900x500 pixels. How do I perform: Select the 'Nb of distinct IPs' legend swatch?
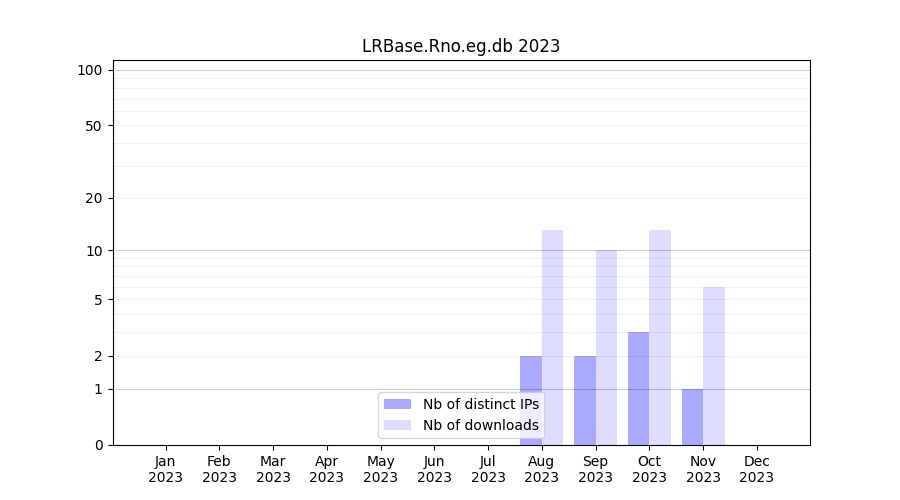tap(397, 404)
